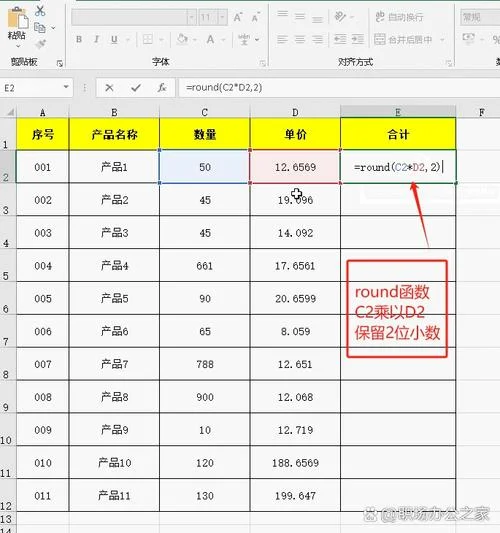The image size is (500, 533).
Task: Expand the Copy options dropdown arrow
Action: point(53,28)
